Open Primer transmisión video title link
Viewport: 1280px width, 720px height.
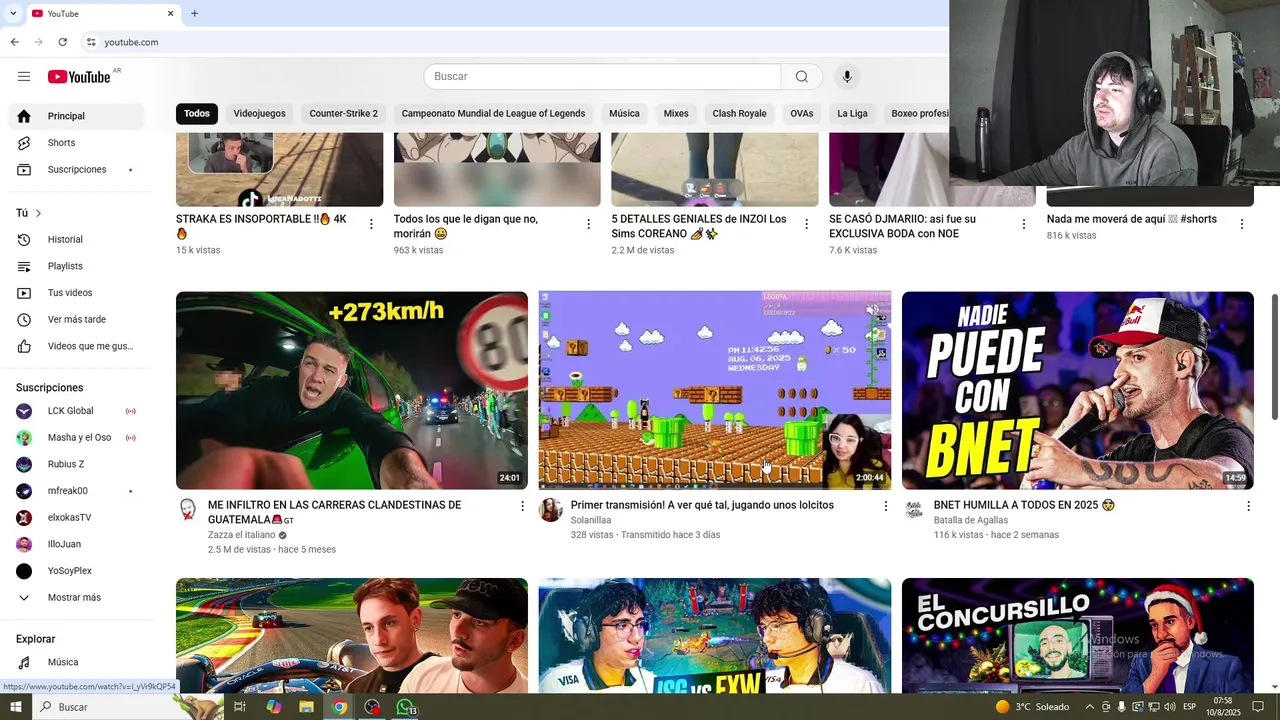[x=702, y=505]
